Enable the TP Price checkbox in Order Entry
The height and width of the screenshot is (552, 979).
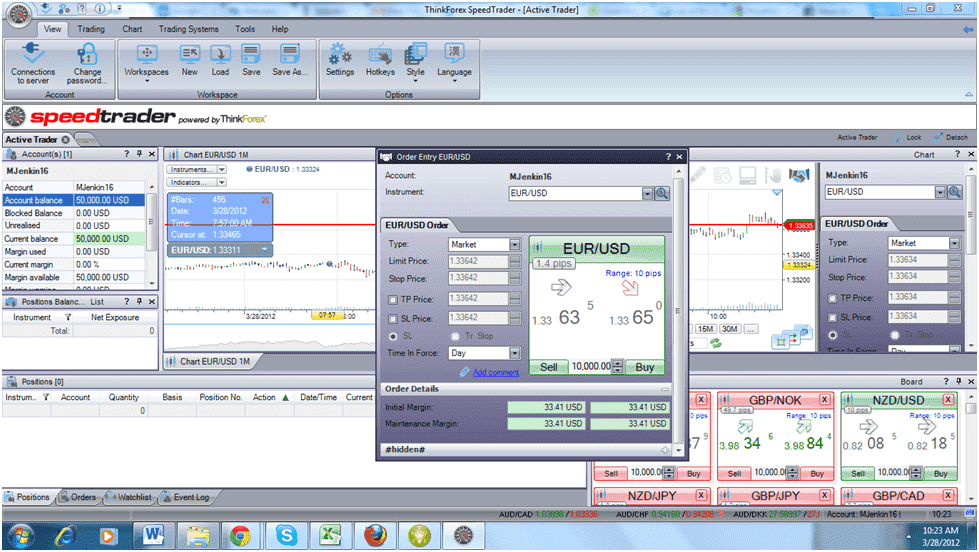(x=392, y=299)
